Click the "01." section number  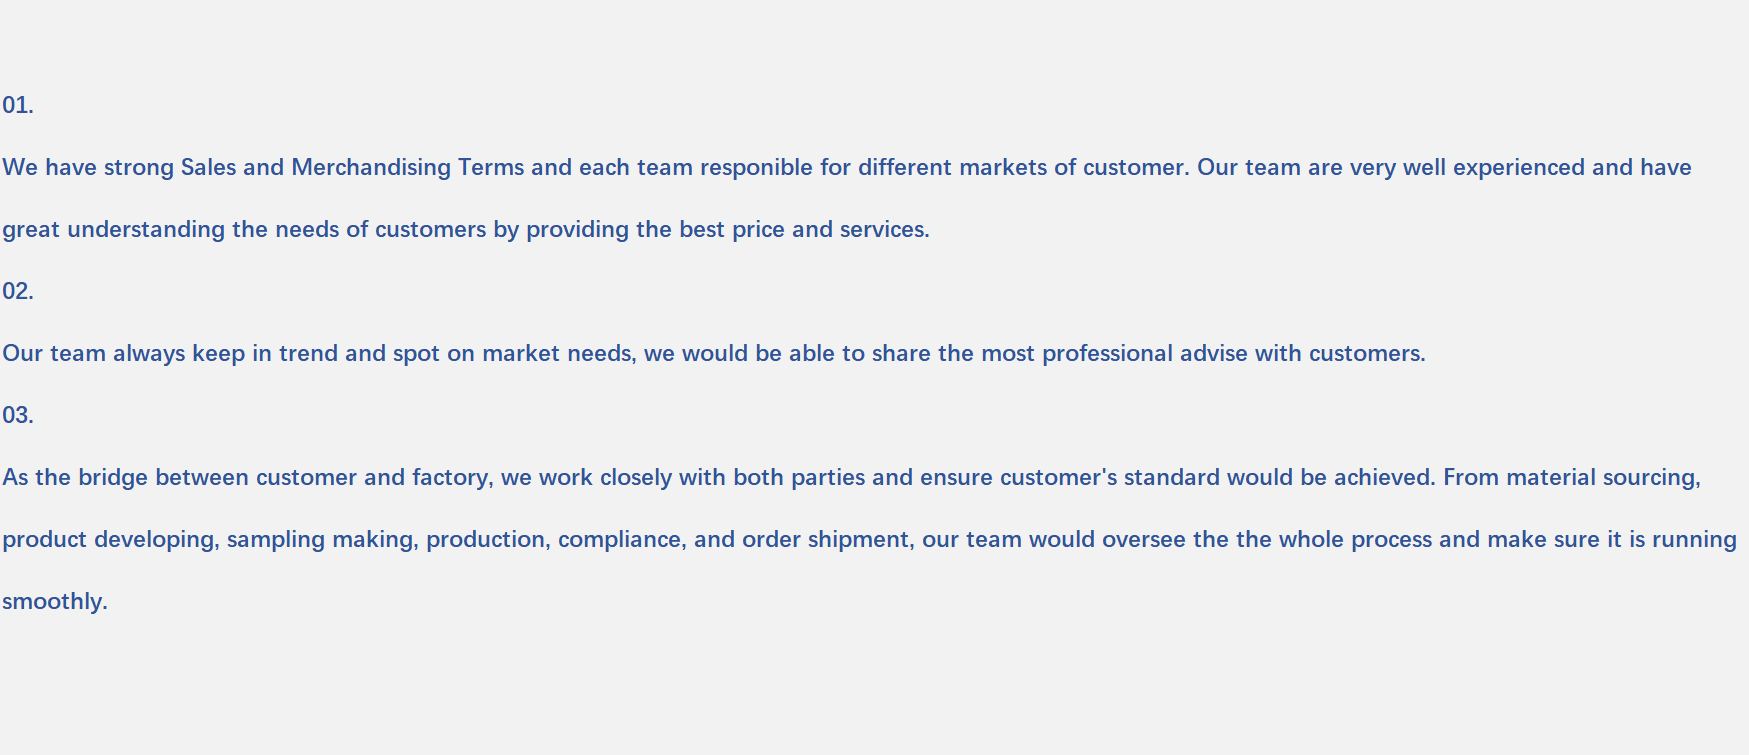18,105
